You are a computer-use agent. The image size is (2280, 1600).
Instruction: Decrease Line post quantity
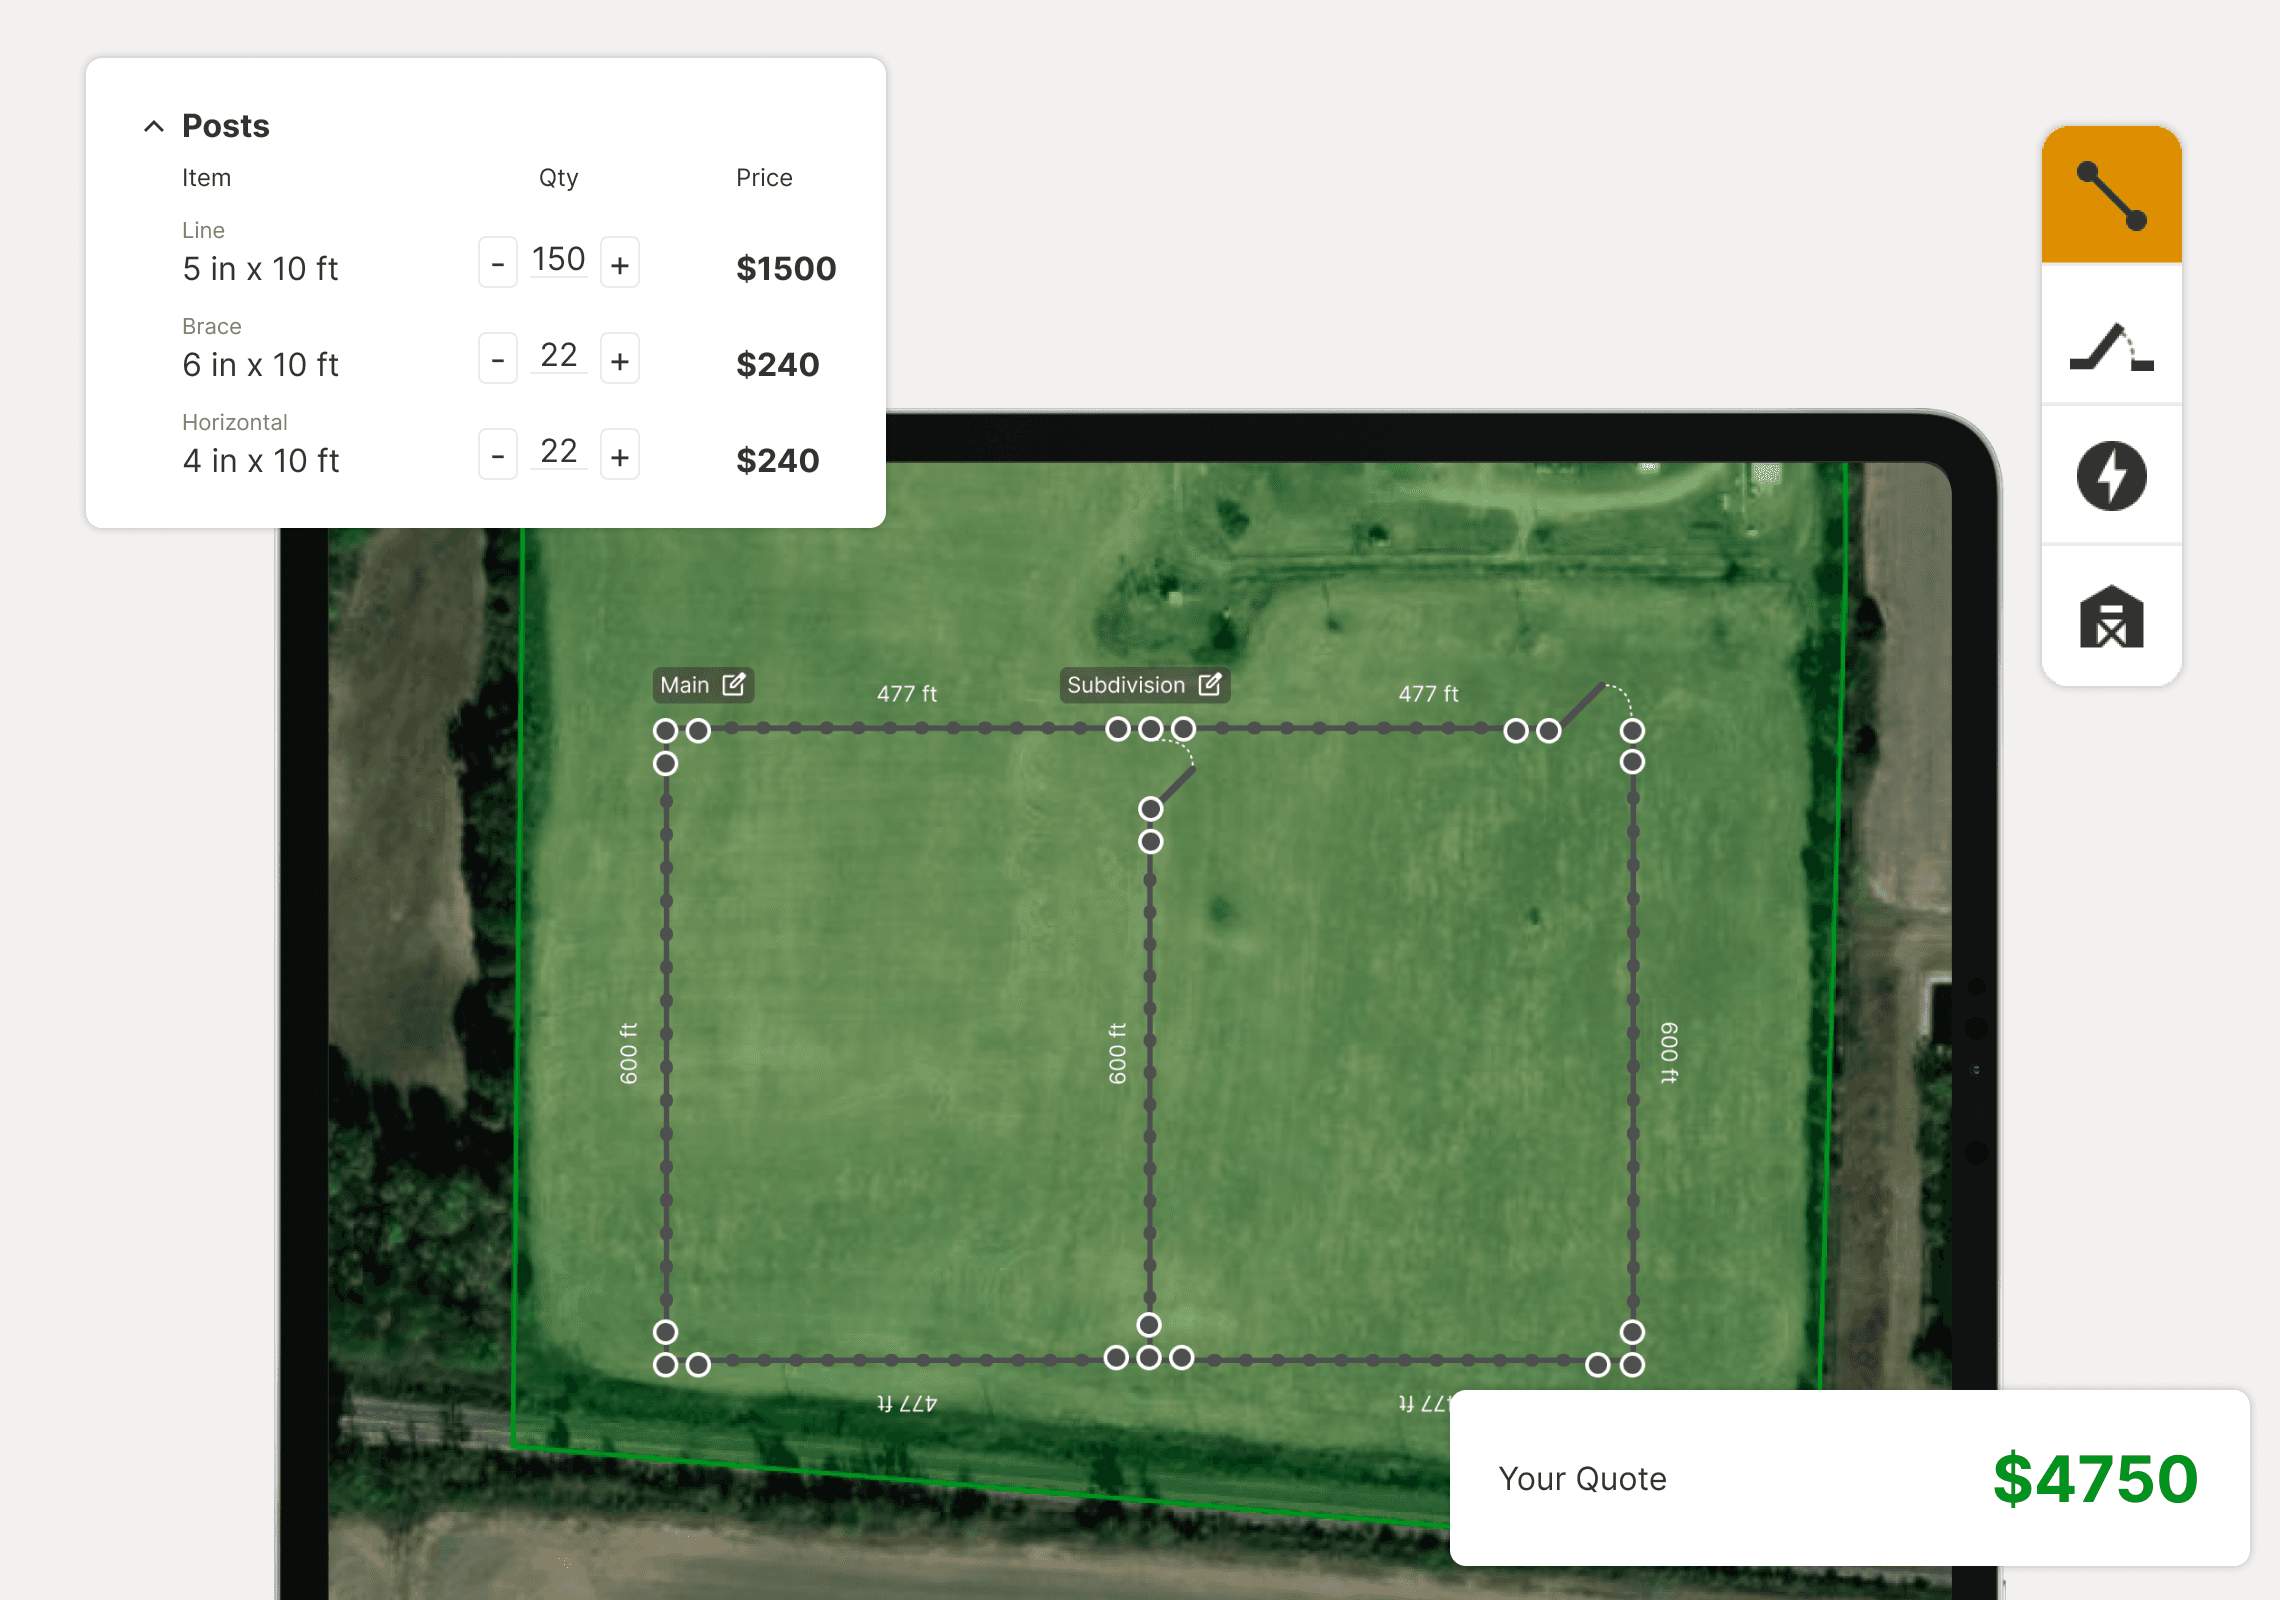coord(497,264)
